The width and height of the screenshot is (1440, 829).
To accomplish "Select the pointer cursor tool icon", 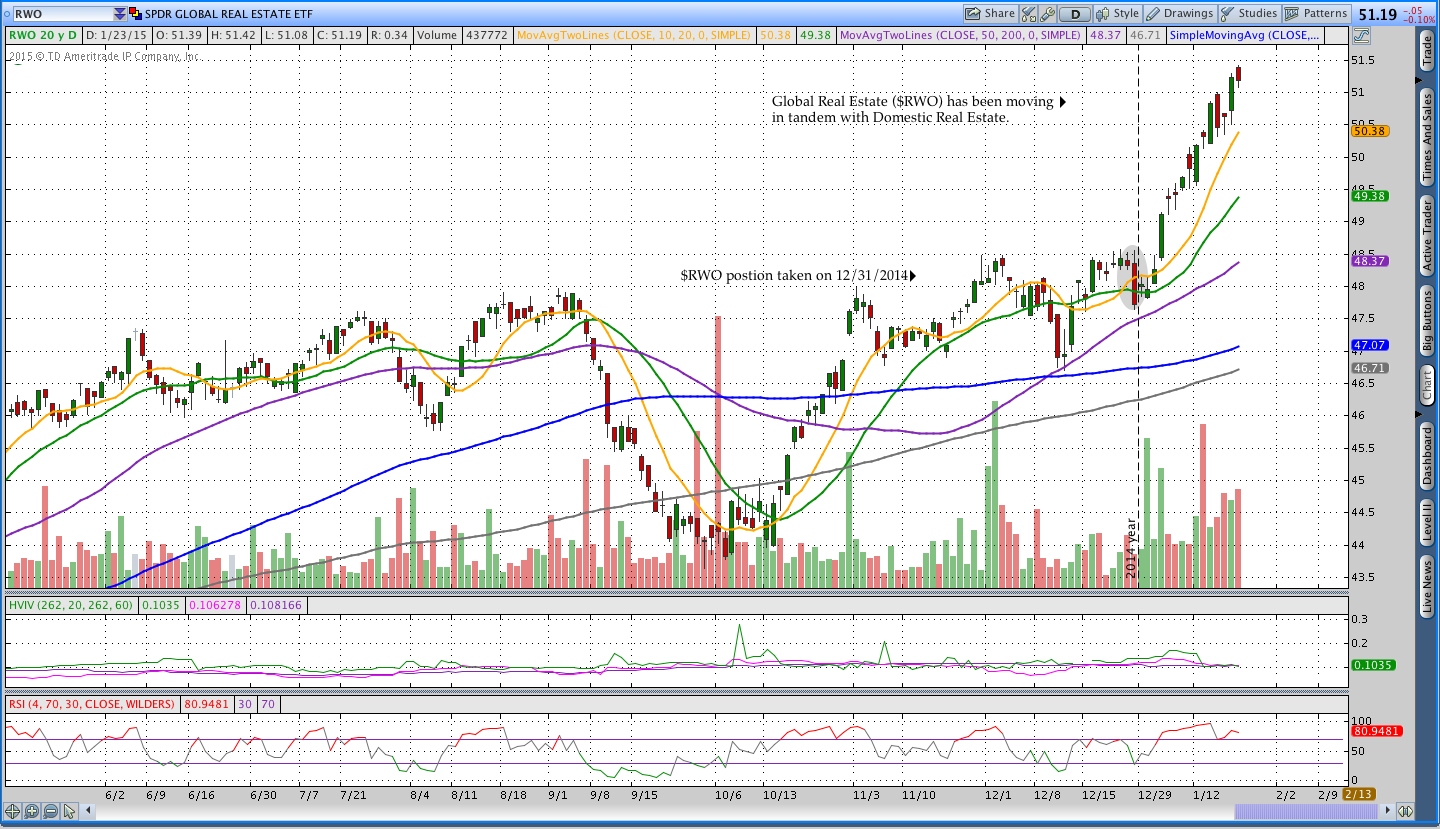I will [69, 811].
